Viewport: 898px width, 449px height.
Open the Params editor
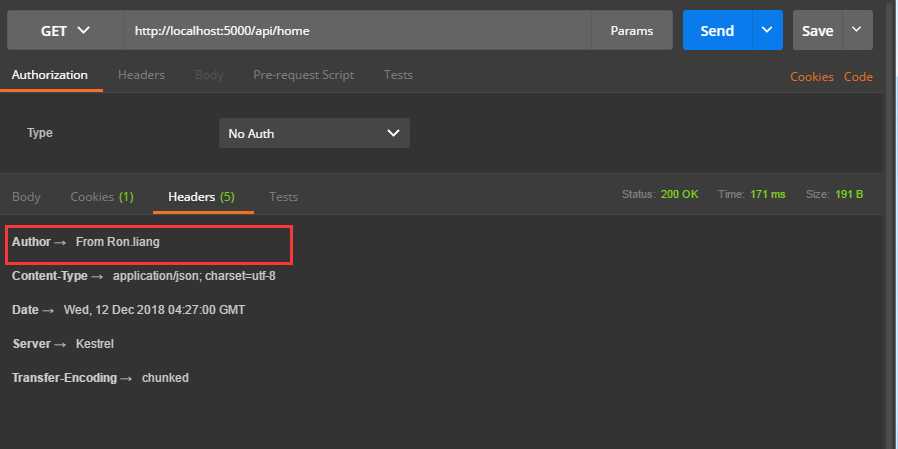click(631, 31)
